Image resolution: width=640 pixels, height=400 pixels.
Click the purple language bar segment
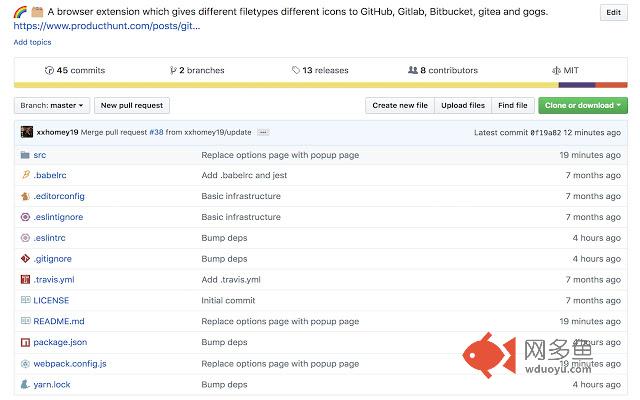click(x=577, y=85)
